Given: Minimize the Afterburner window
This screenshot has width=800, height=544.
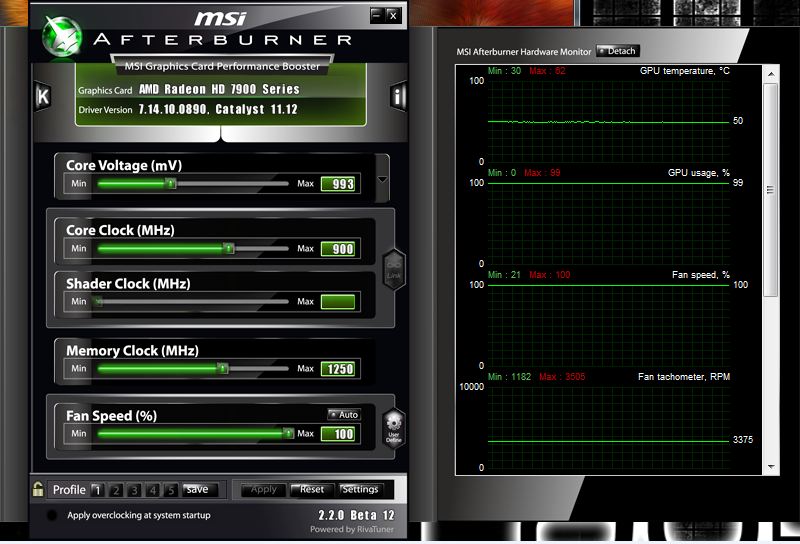Looking at the screenshot, I should (377, 15).
